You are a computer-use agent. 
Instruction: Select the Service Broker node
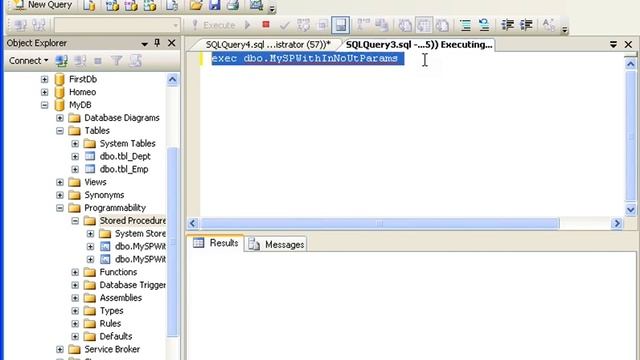[112, 349]
